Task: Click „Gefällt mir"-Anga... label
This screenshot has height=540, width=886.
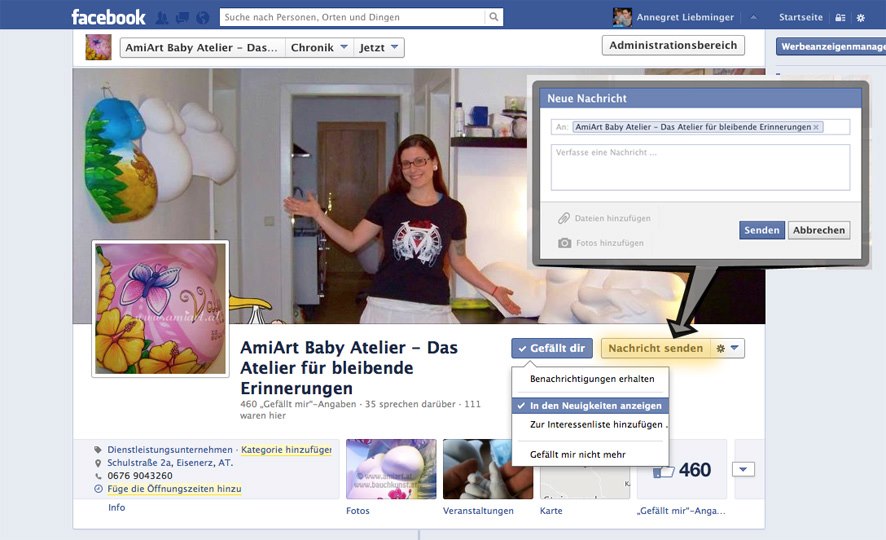Action: pyautogui.click(x=681, y=511)
